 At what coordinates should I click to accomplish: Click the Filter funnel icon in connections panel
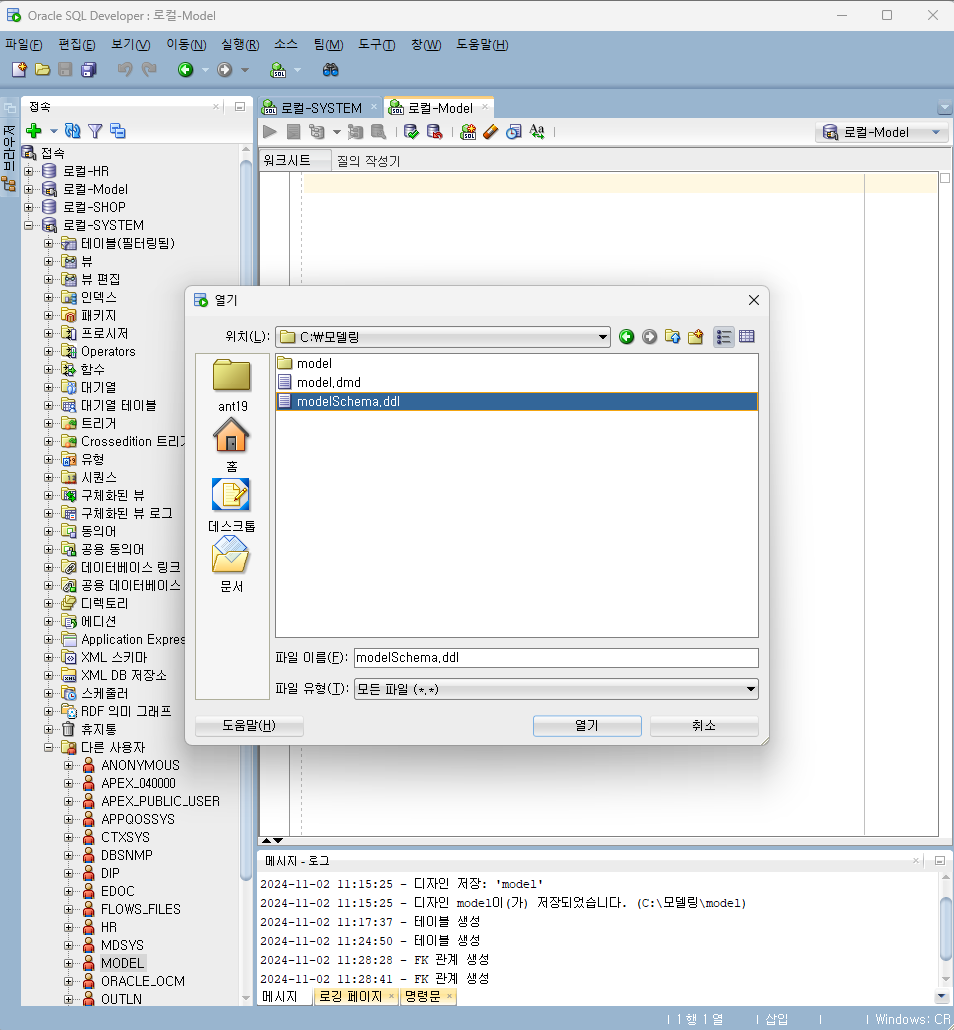pyautogui.click(x=95, y=131)
